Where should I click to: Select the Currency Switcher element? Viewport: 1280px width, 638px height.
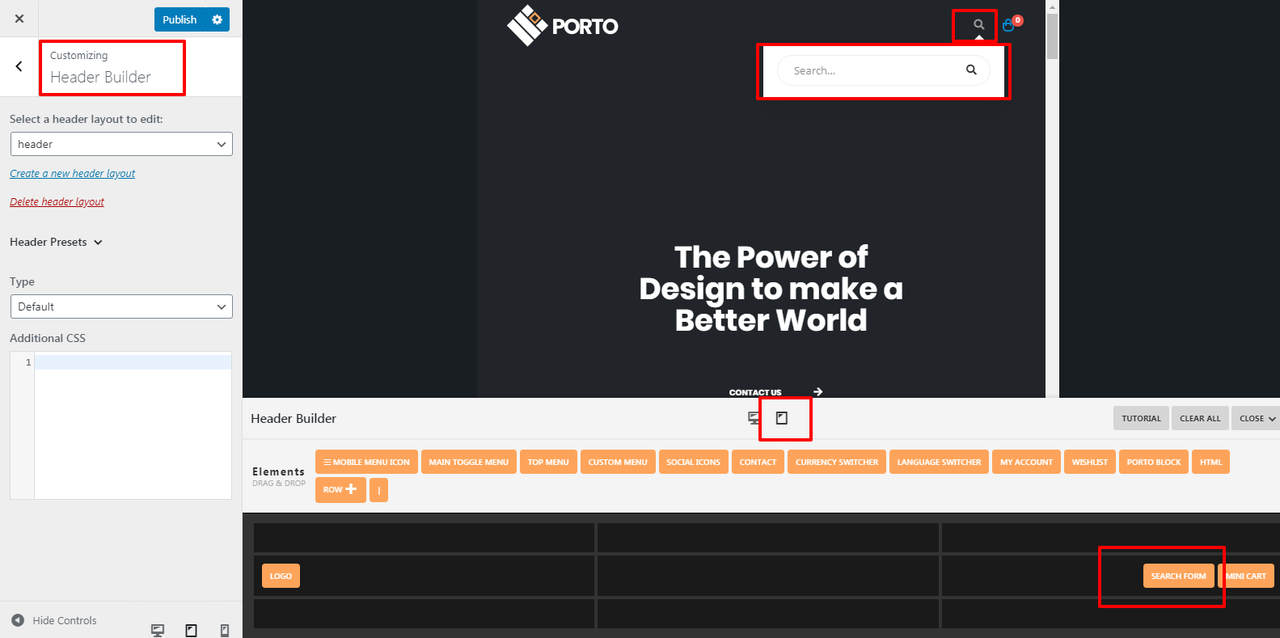coord(837,462)
